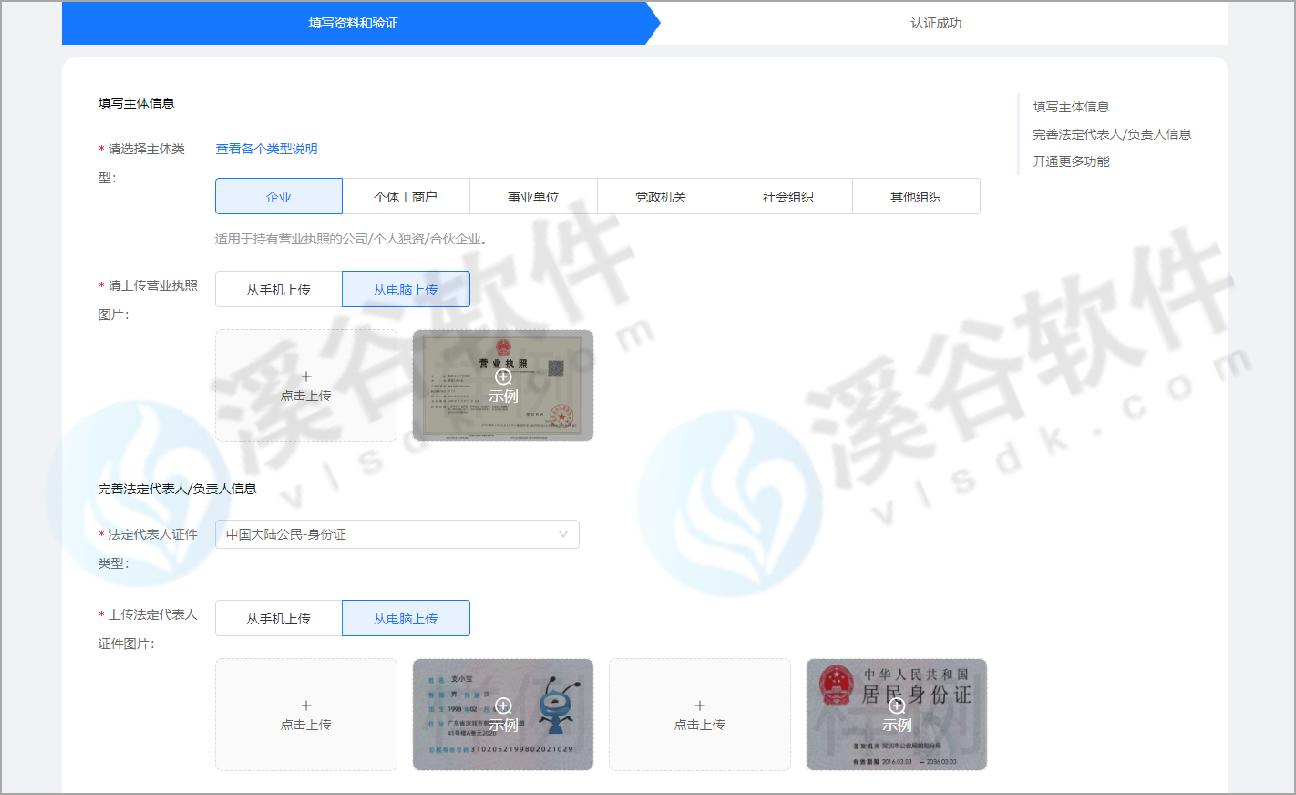
Task: Click the plus icon for ID front upload
Action: coord(306,705)
